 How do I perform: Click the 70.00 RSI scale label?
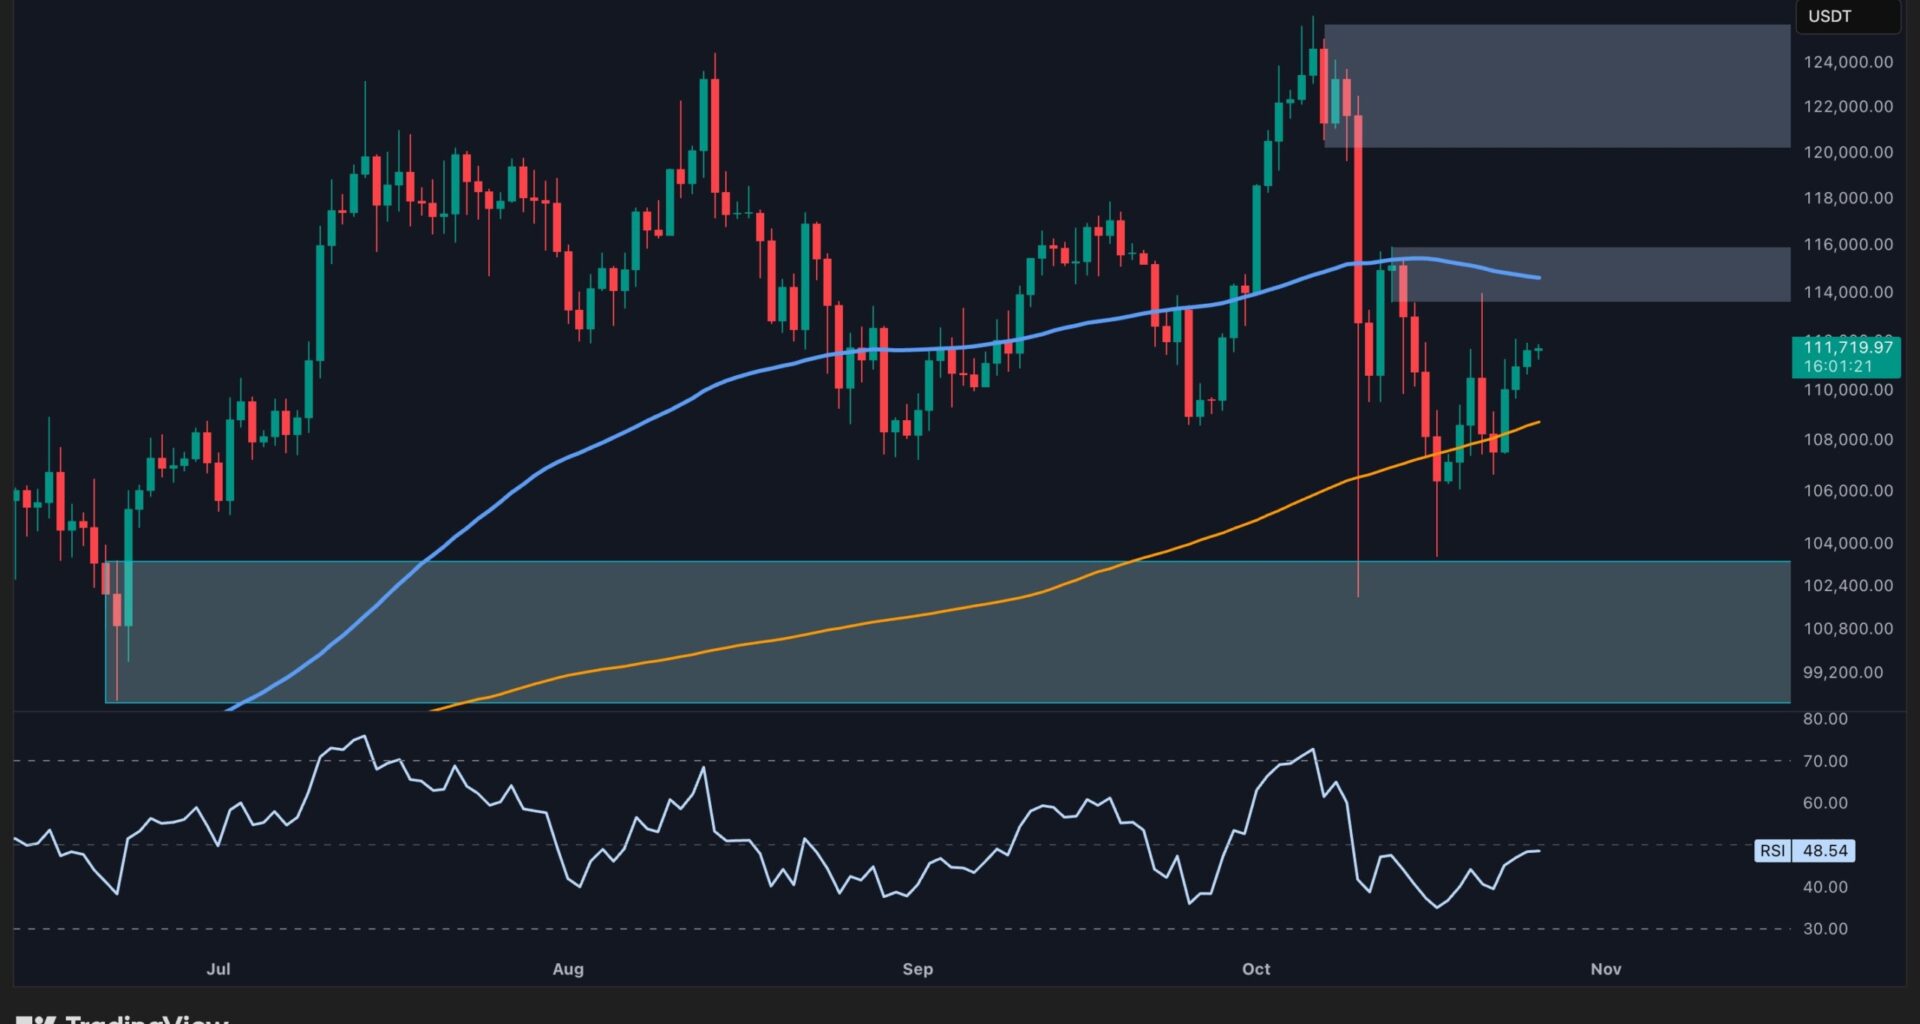1824,761
